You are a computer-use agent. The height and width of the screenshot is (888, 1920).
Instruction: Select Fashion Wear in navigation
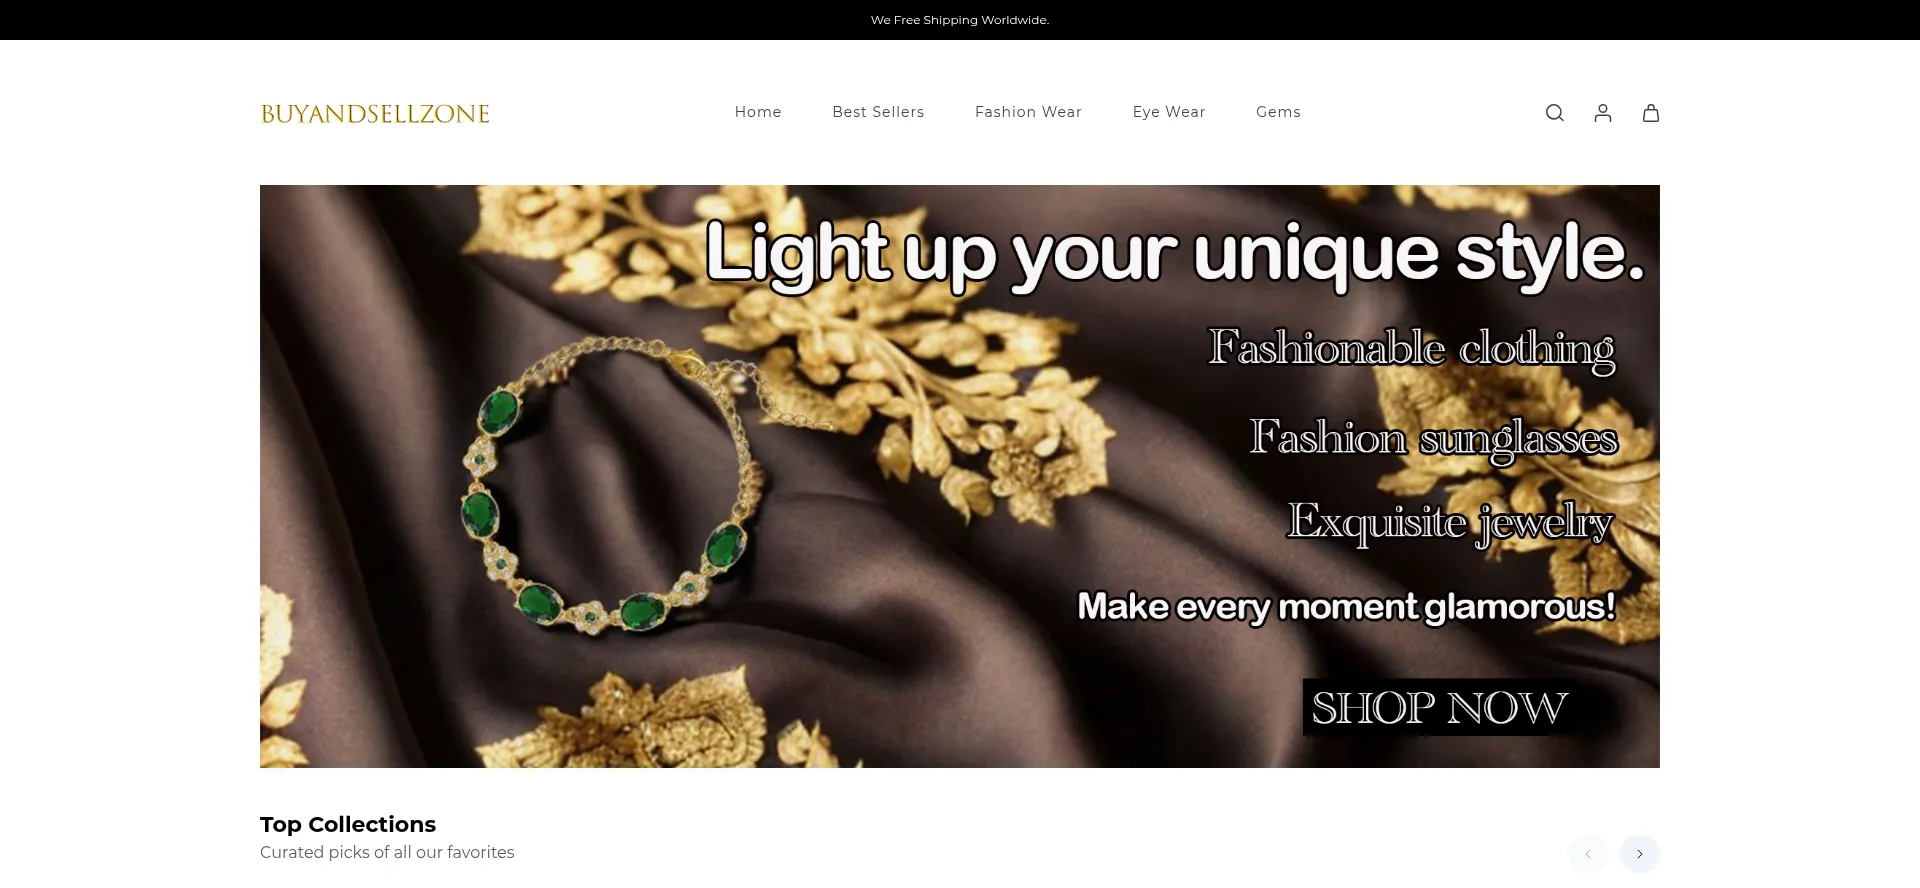(x=1028, y=112)
